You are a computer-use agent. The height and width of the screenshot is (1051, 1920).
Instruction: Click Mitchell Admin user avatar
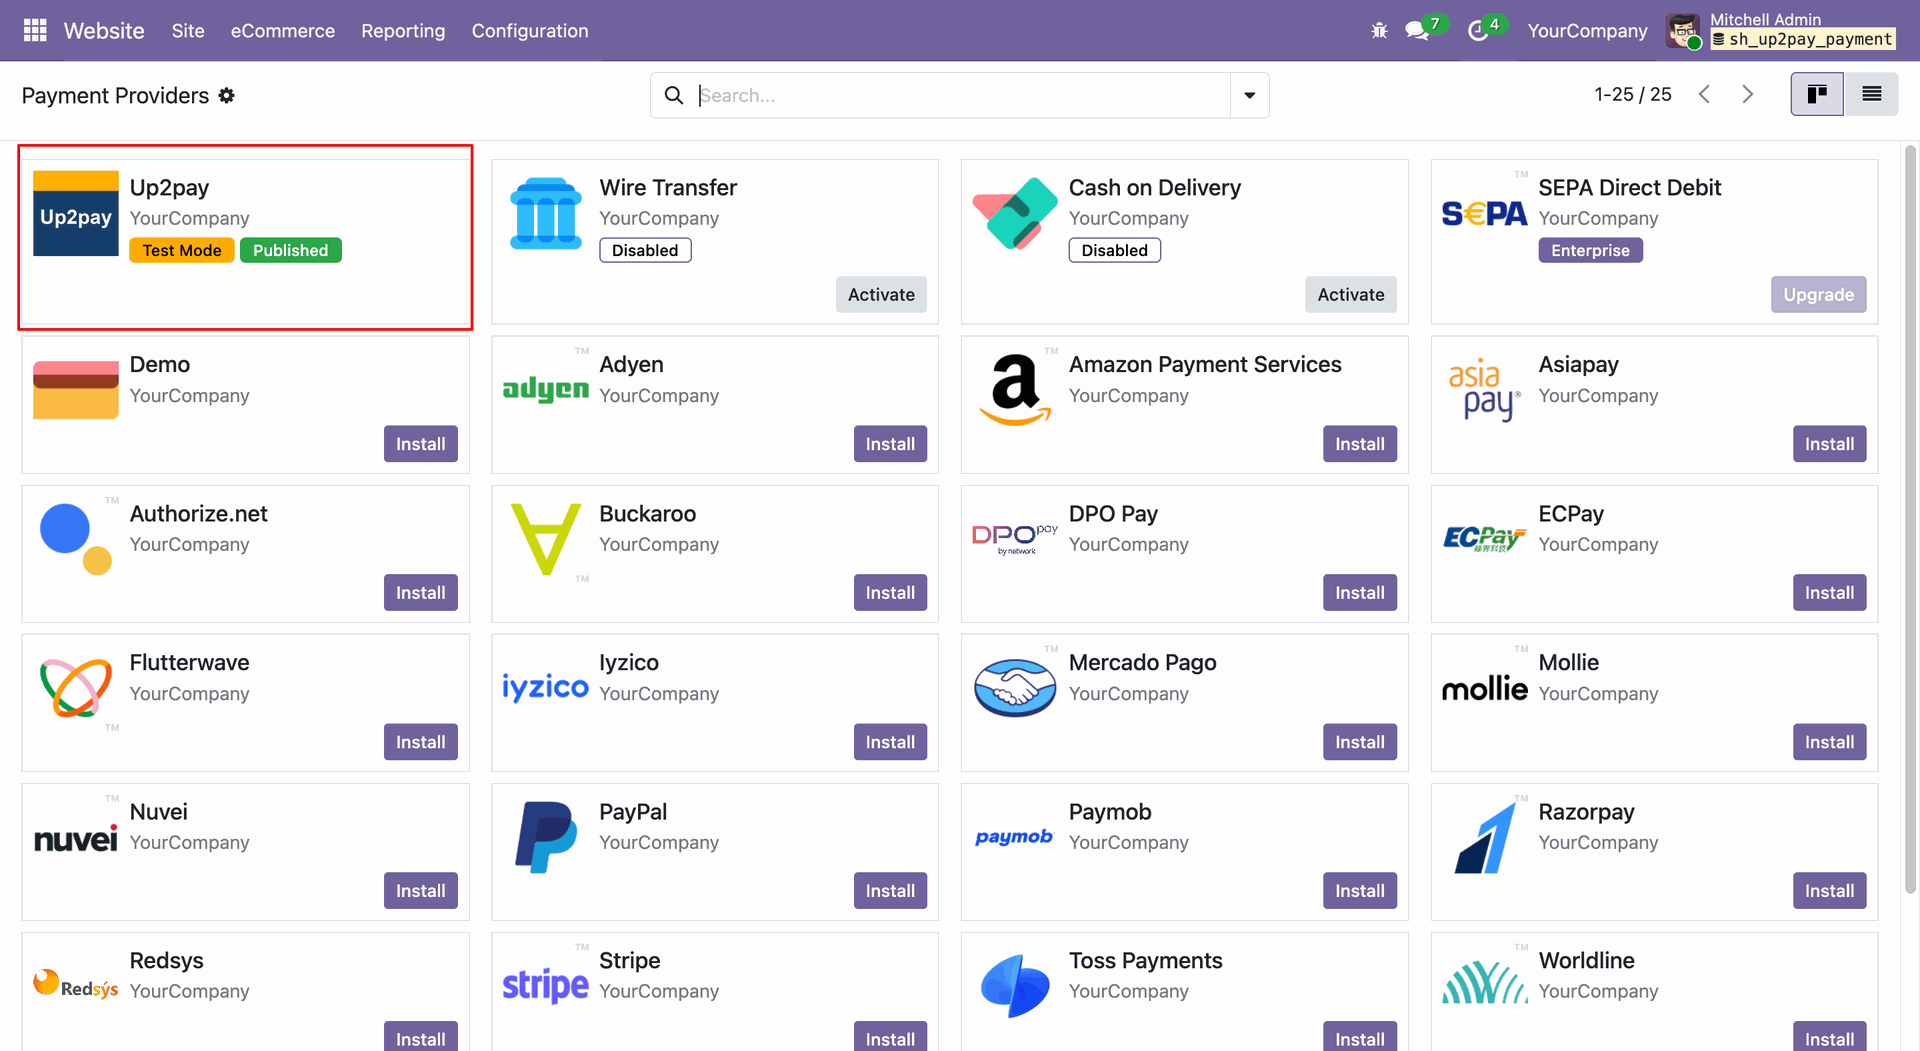click(1683, 31)
